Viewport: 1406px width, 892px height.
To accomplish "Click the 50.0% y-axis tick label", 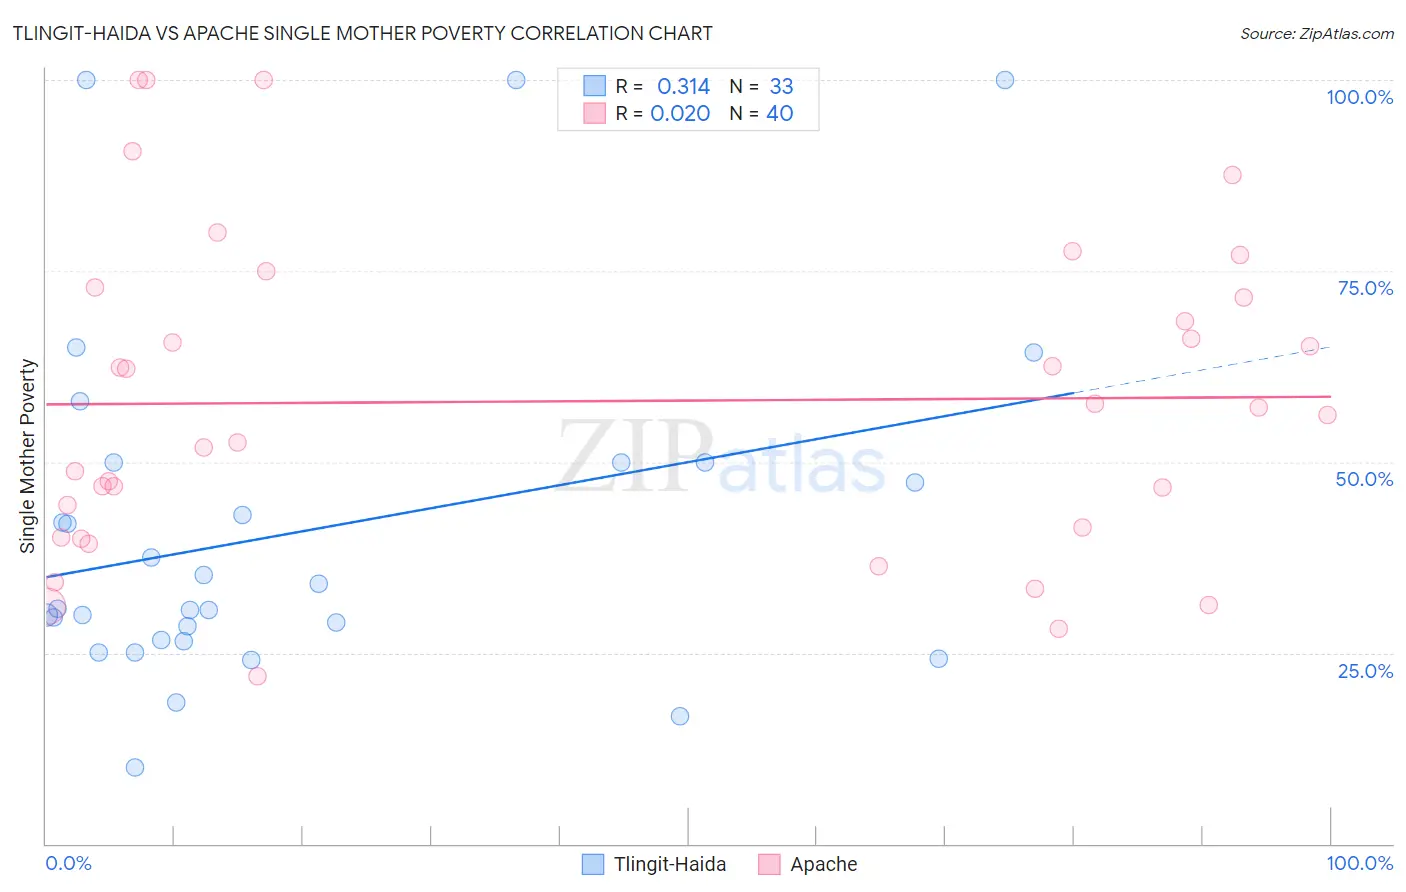I will (1364, 479).
